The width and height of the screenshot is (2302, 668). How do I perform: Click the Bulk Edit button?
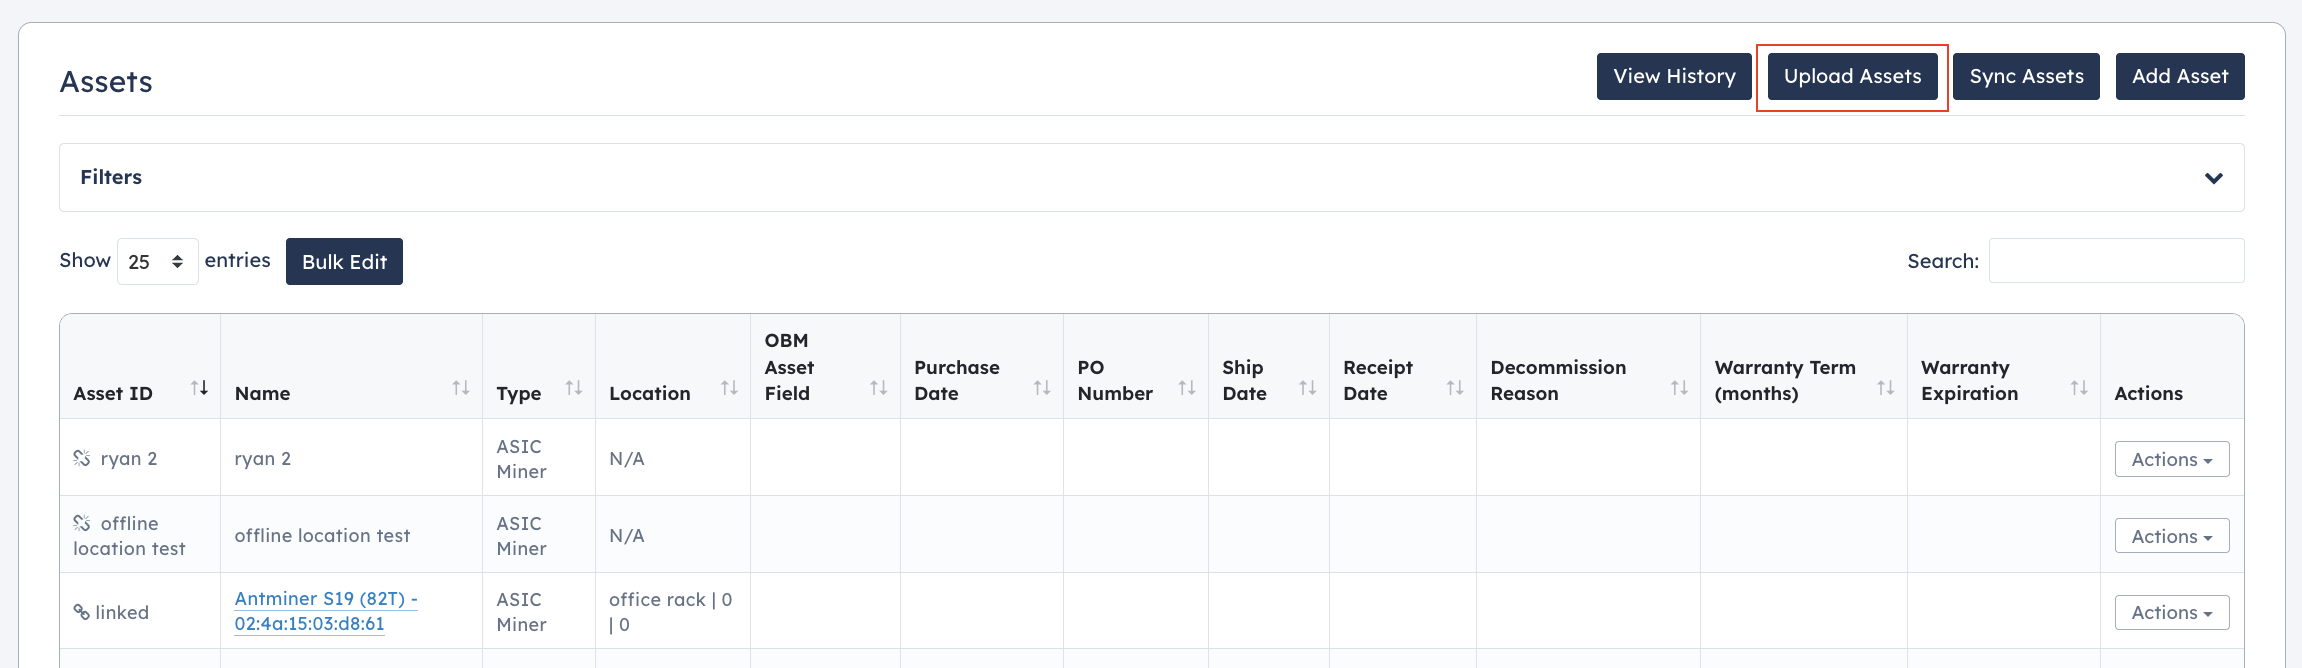click(344, 261)
